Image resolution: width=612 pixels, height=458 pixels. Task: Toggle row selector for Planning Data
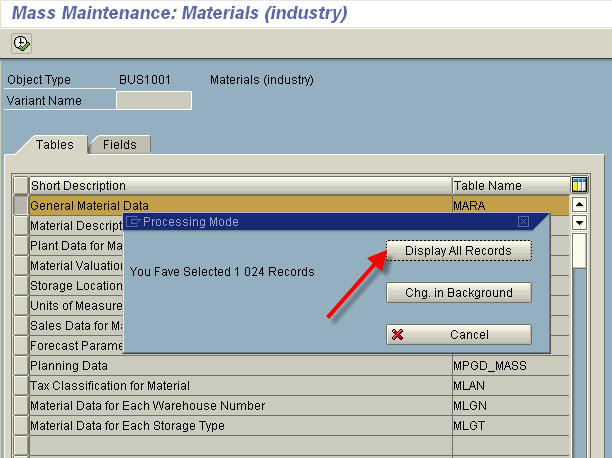pos(21,365)
